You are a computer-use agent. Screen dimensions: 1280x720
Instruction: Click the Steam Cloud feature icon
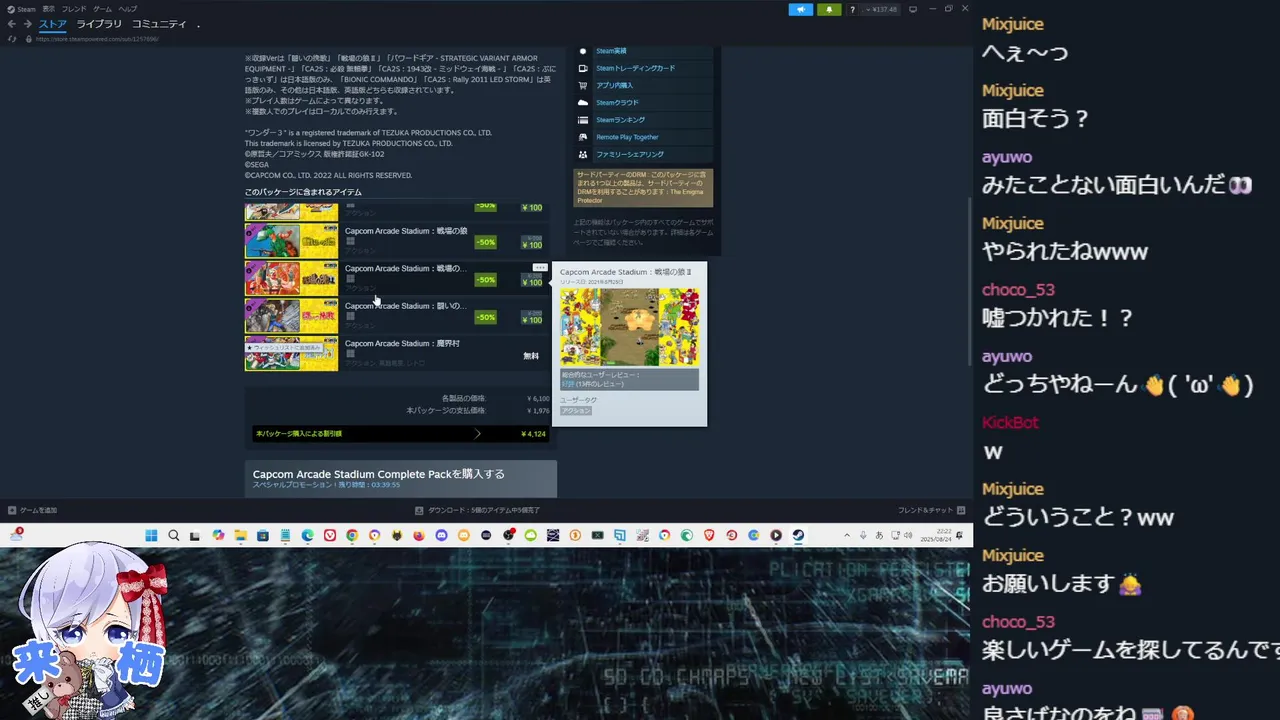583,102
